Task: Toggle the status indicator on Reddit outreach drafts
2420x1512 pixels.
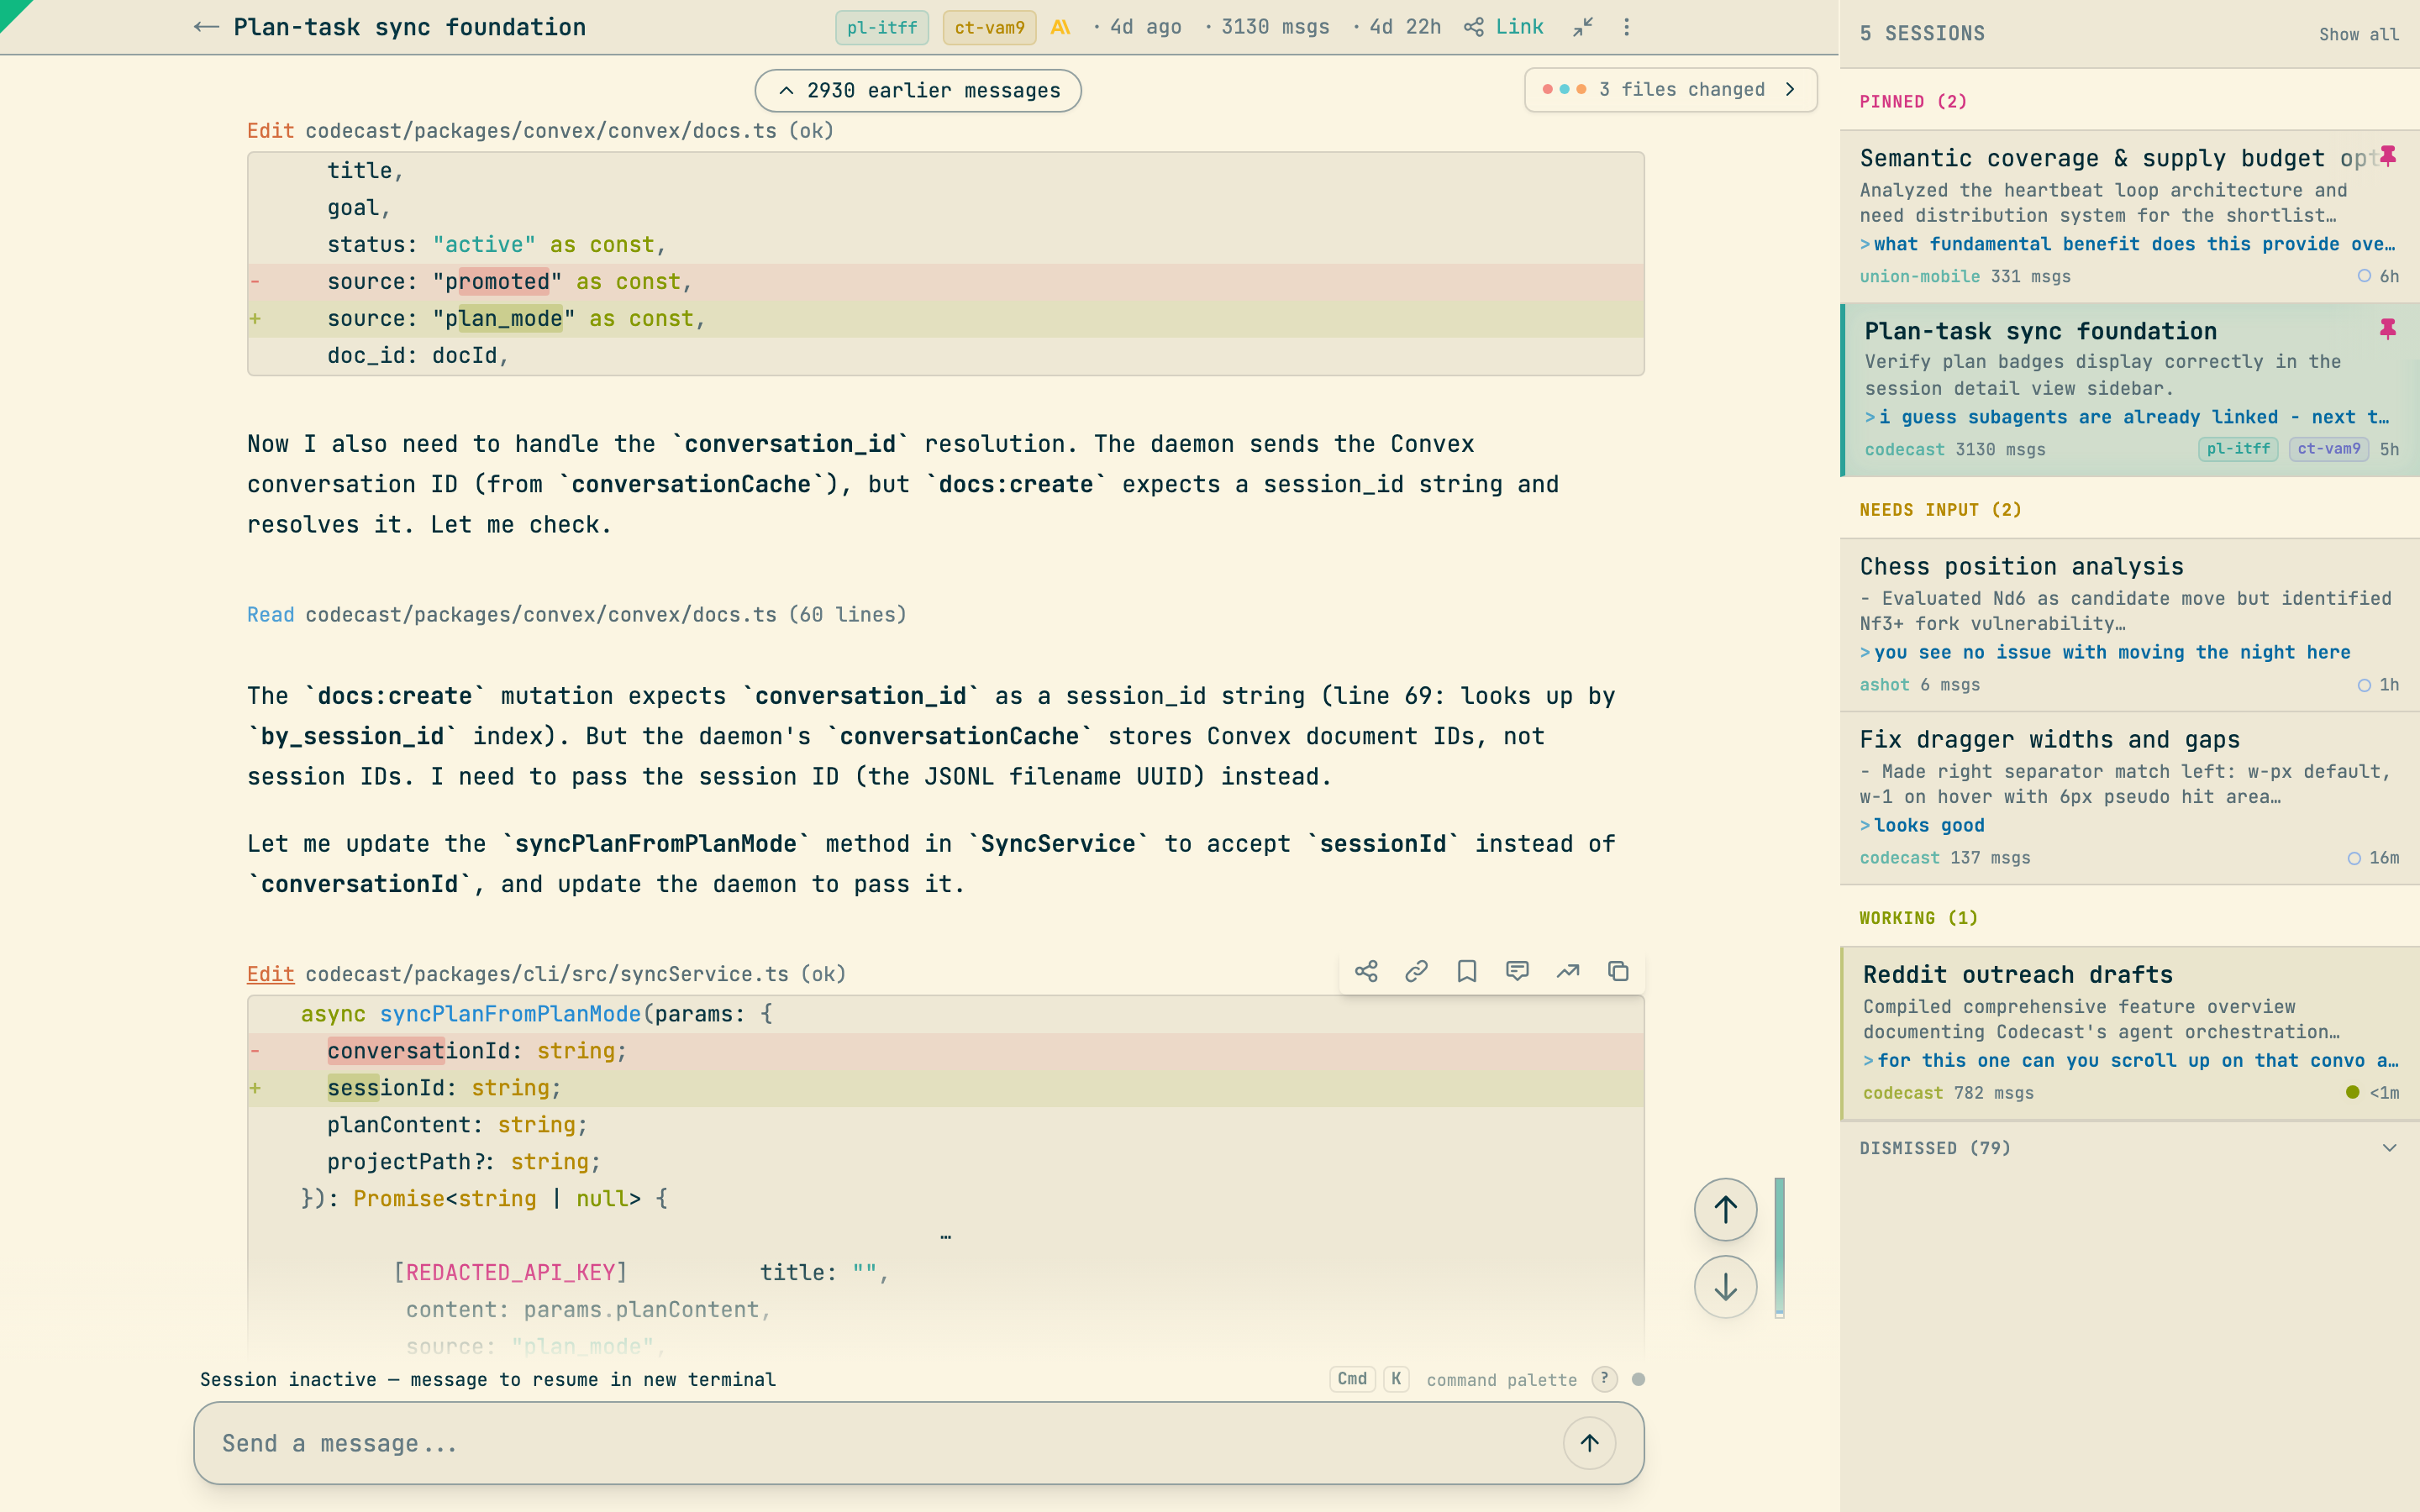Action: point(2355,1092)
